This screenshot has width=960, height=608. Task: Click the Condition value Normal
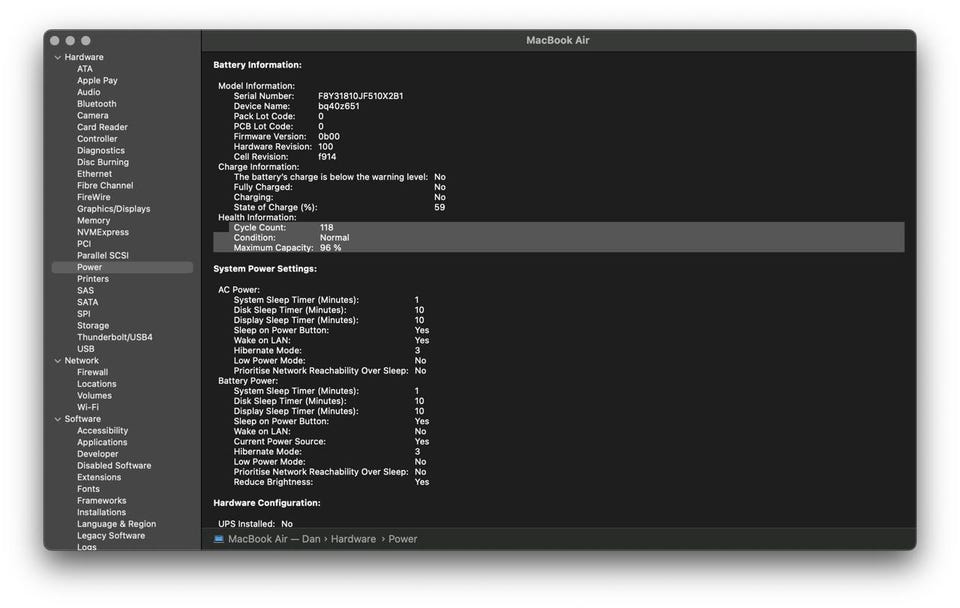tap(334, 238)
